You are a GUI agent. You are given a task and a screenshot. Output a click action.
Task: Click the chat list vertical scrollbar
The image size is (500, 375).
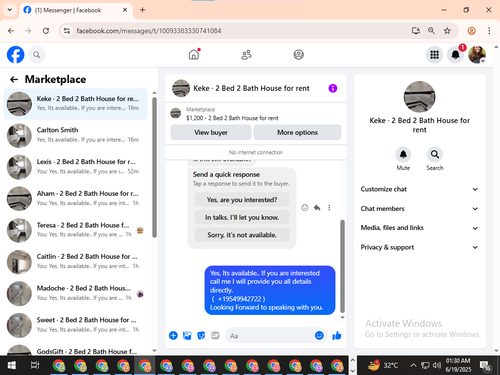[154, 167]
